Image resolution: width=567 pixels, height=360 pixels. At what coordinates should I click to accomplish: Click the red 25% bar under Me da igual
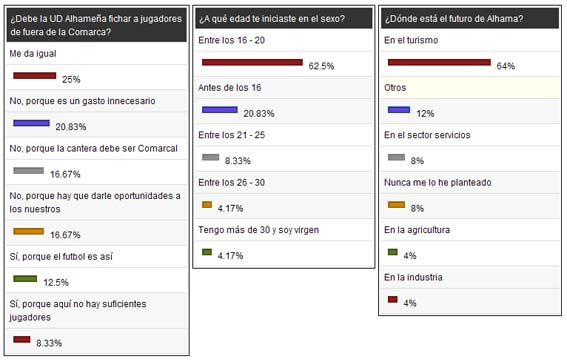coord(35,76)
